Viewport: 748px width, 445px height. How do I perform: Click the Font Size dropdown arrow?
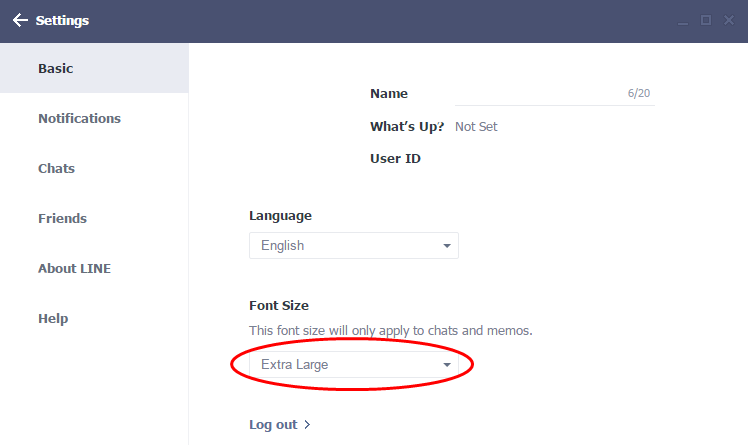click(x=446, y=366)
